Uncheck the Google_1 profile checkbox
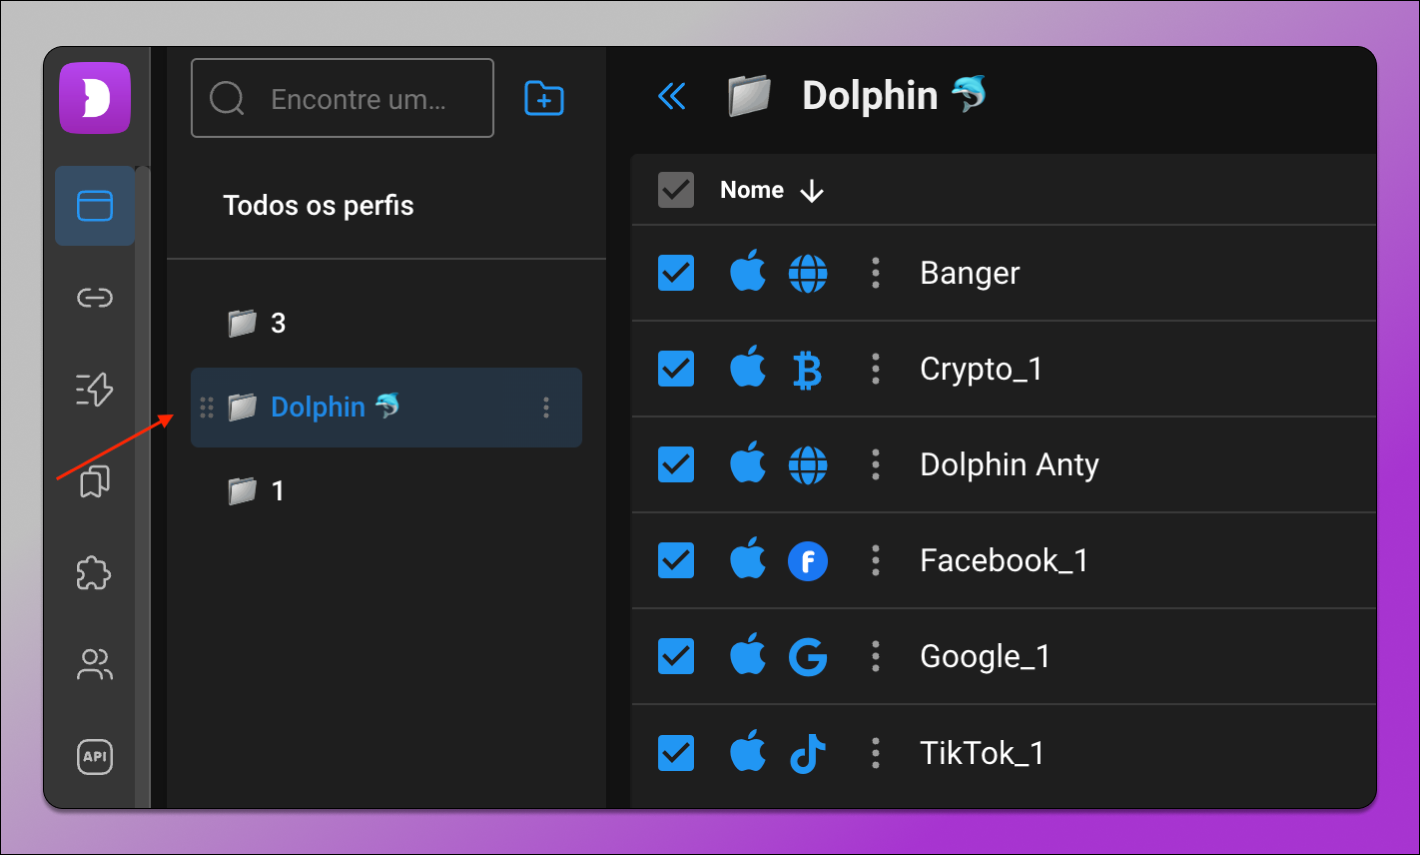 coord(676,657)
